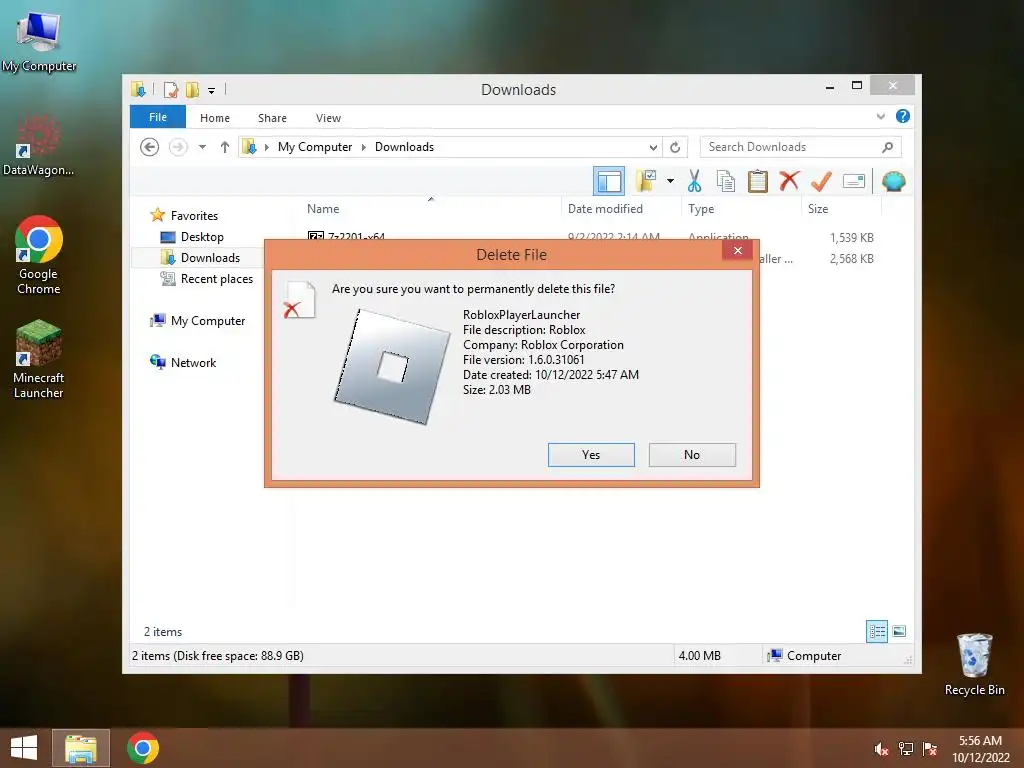This screenshot has height=768, width=1024.
Task: Open the Recycle Bin
Action: 974,665
